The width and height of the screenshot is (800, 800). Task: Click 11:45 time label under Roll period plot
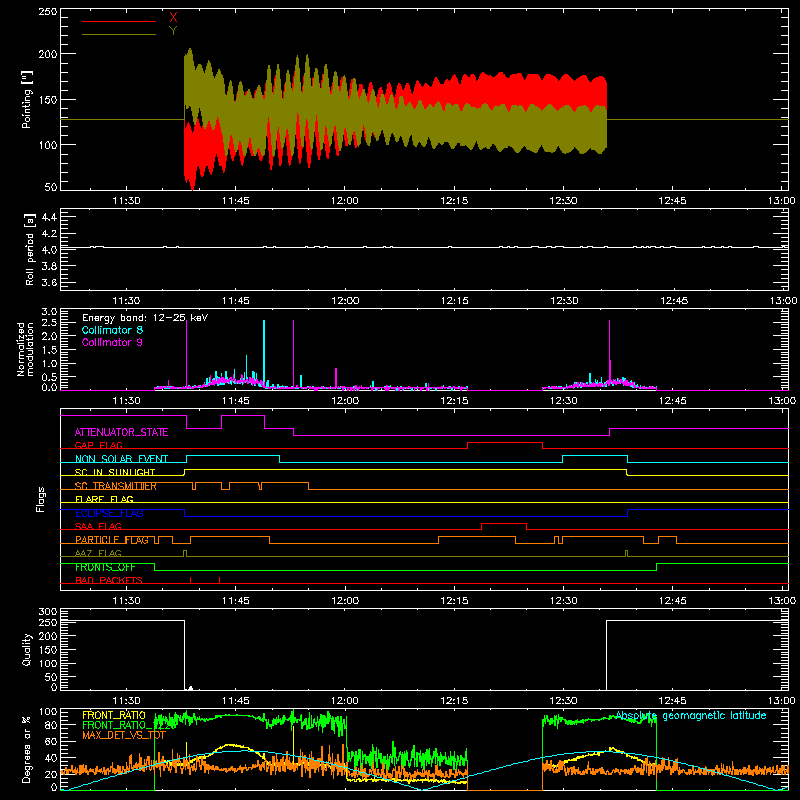236,301
